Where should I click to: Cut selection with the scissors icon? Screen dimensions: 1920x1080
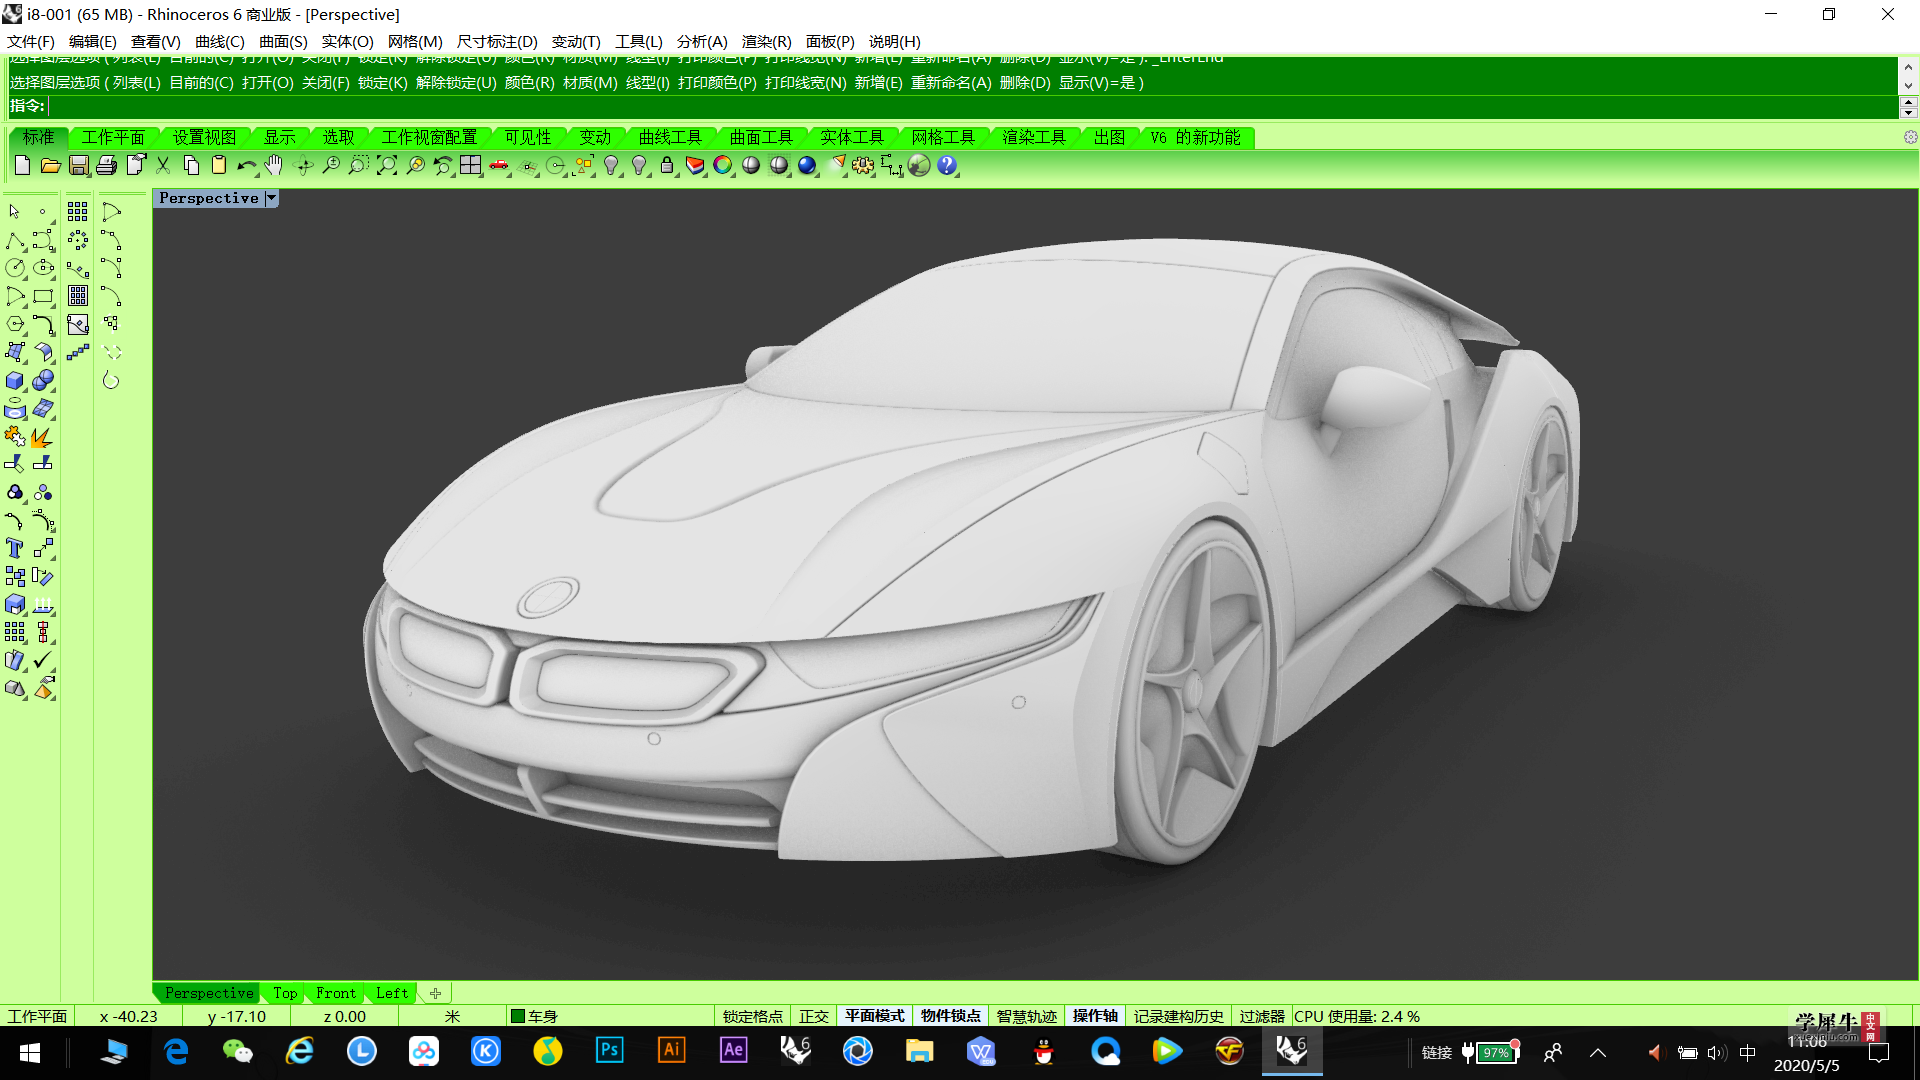click(163, 166)
